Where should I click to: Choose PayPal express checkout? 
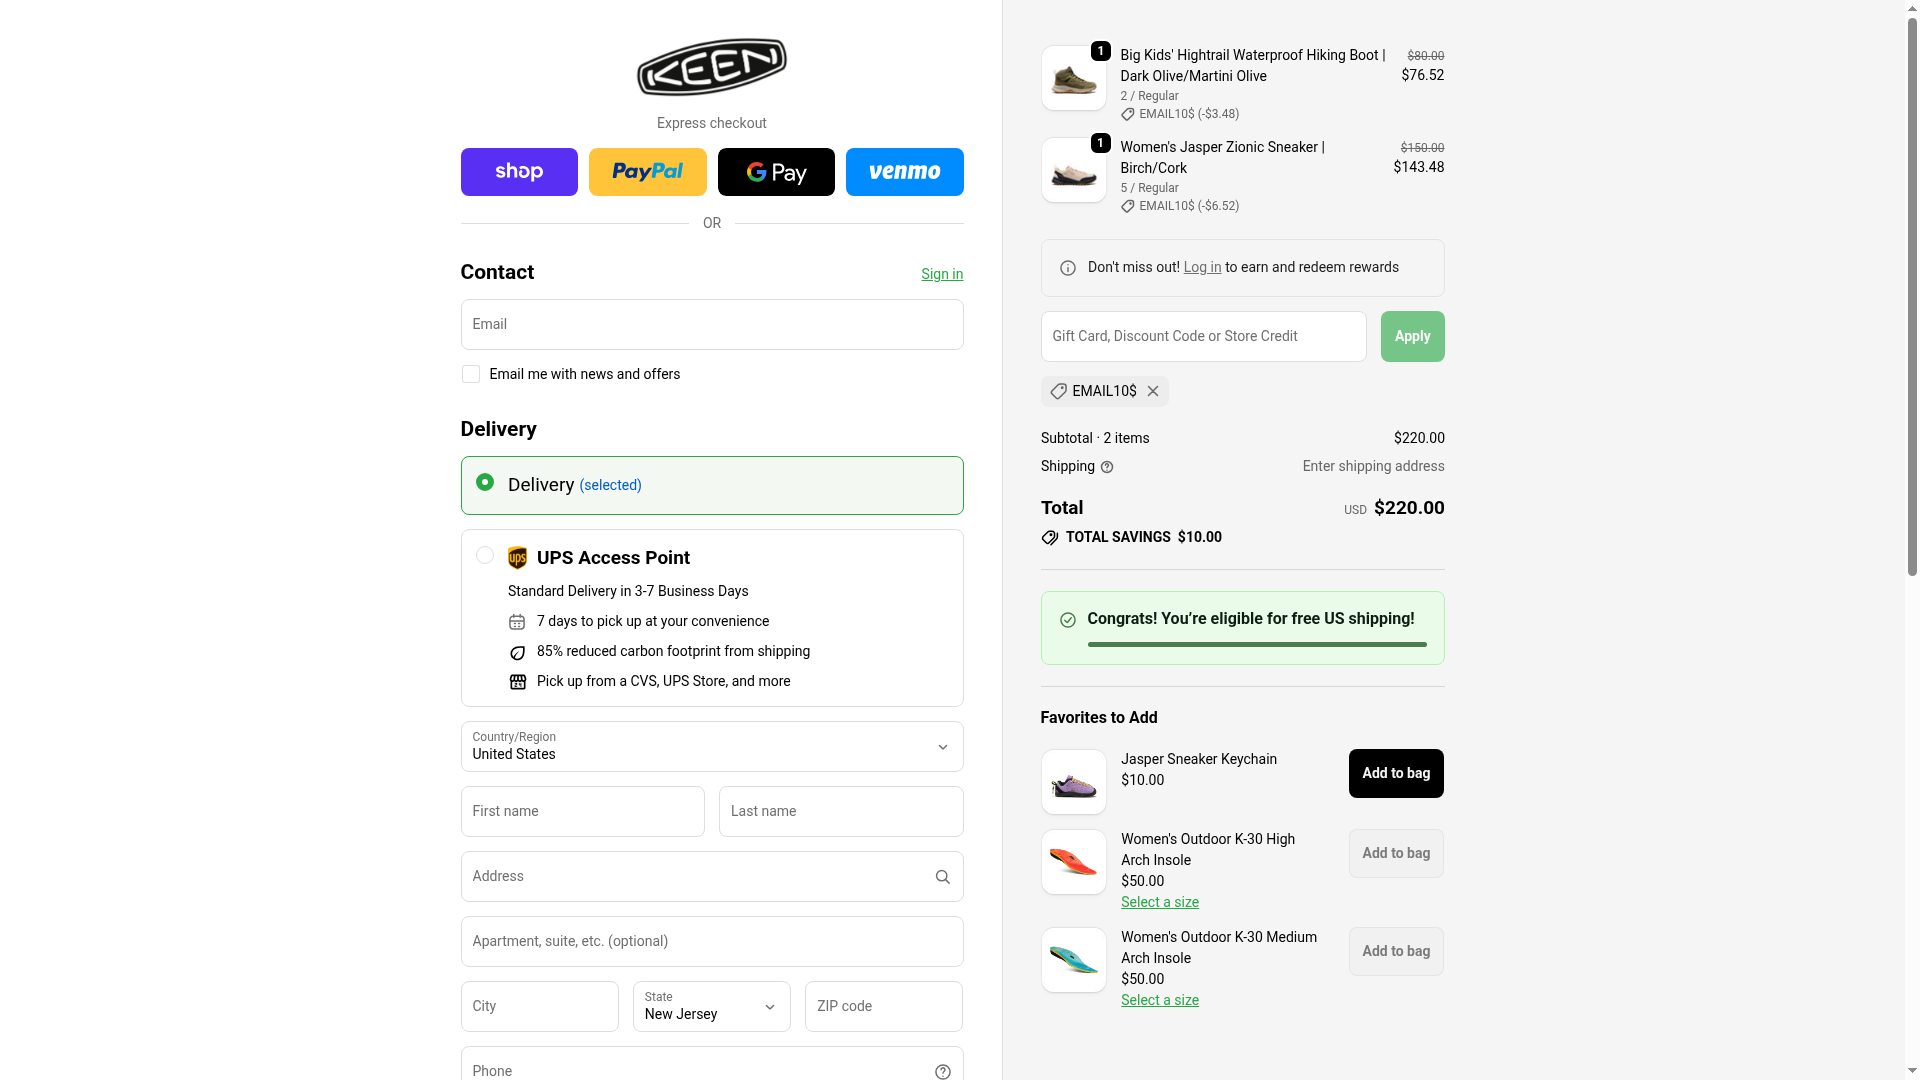[647, 172]
